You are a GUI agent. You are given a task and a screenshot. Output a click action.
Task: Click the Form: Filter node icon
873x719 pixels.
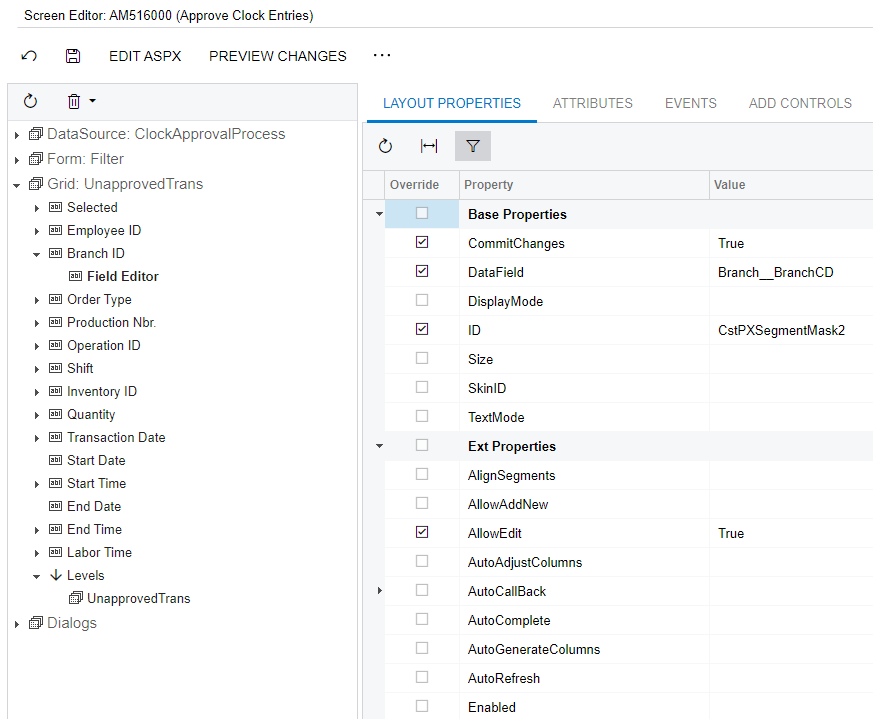[36, 159]
